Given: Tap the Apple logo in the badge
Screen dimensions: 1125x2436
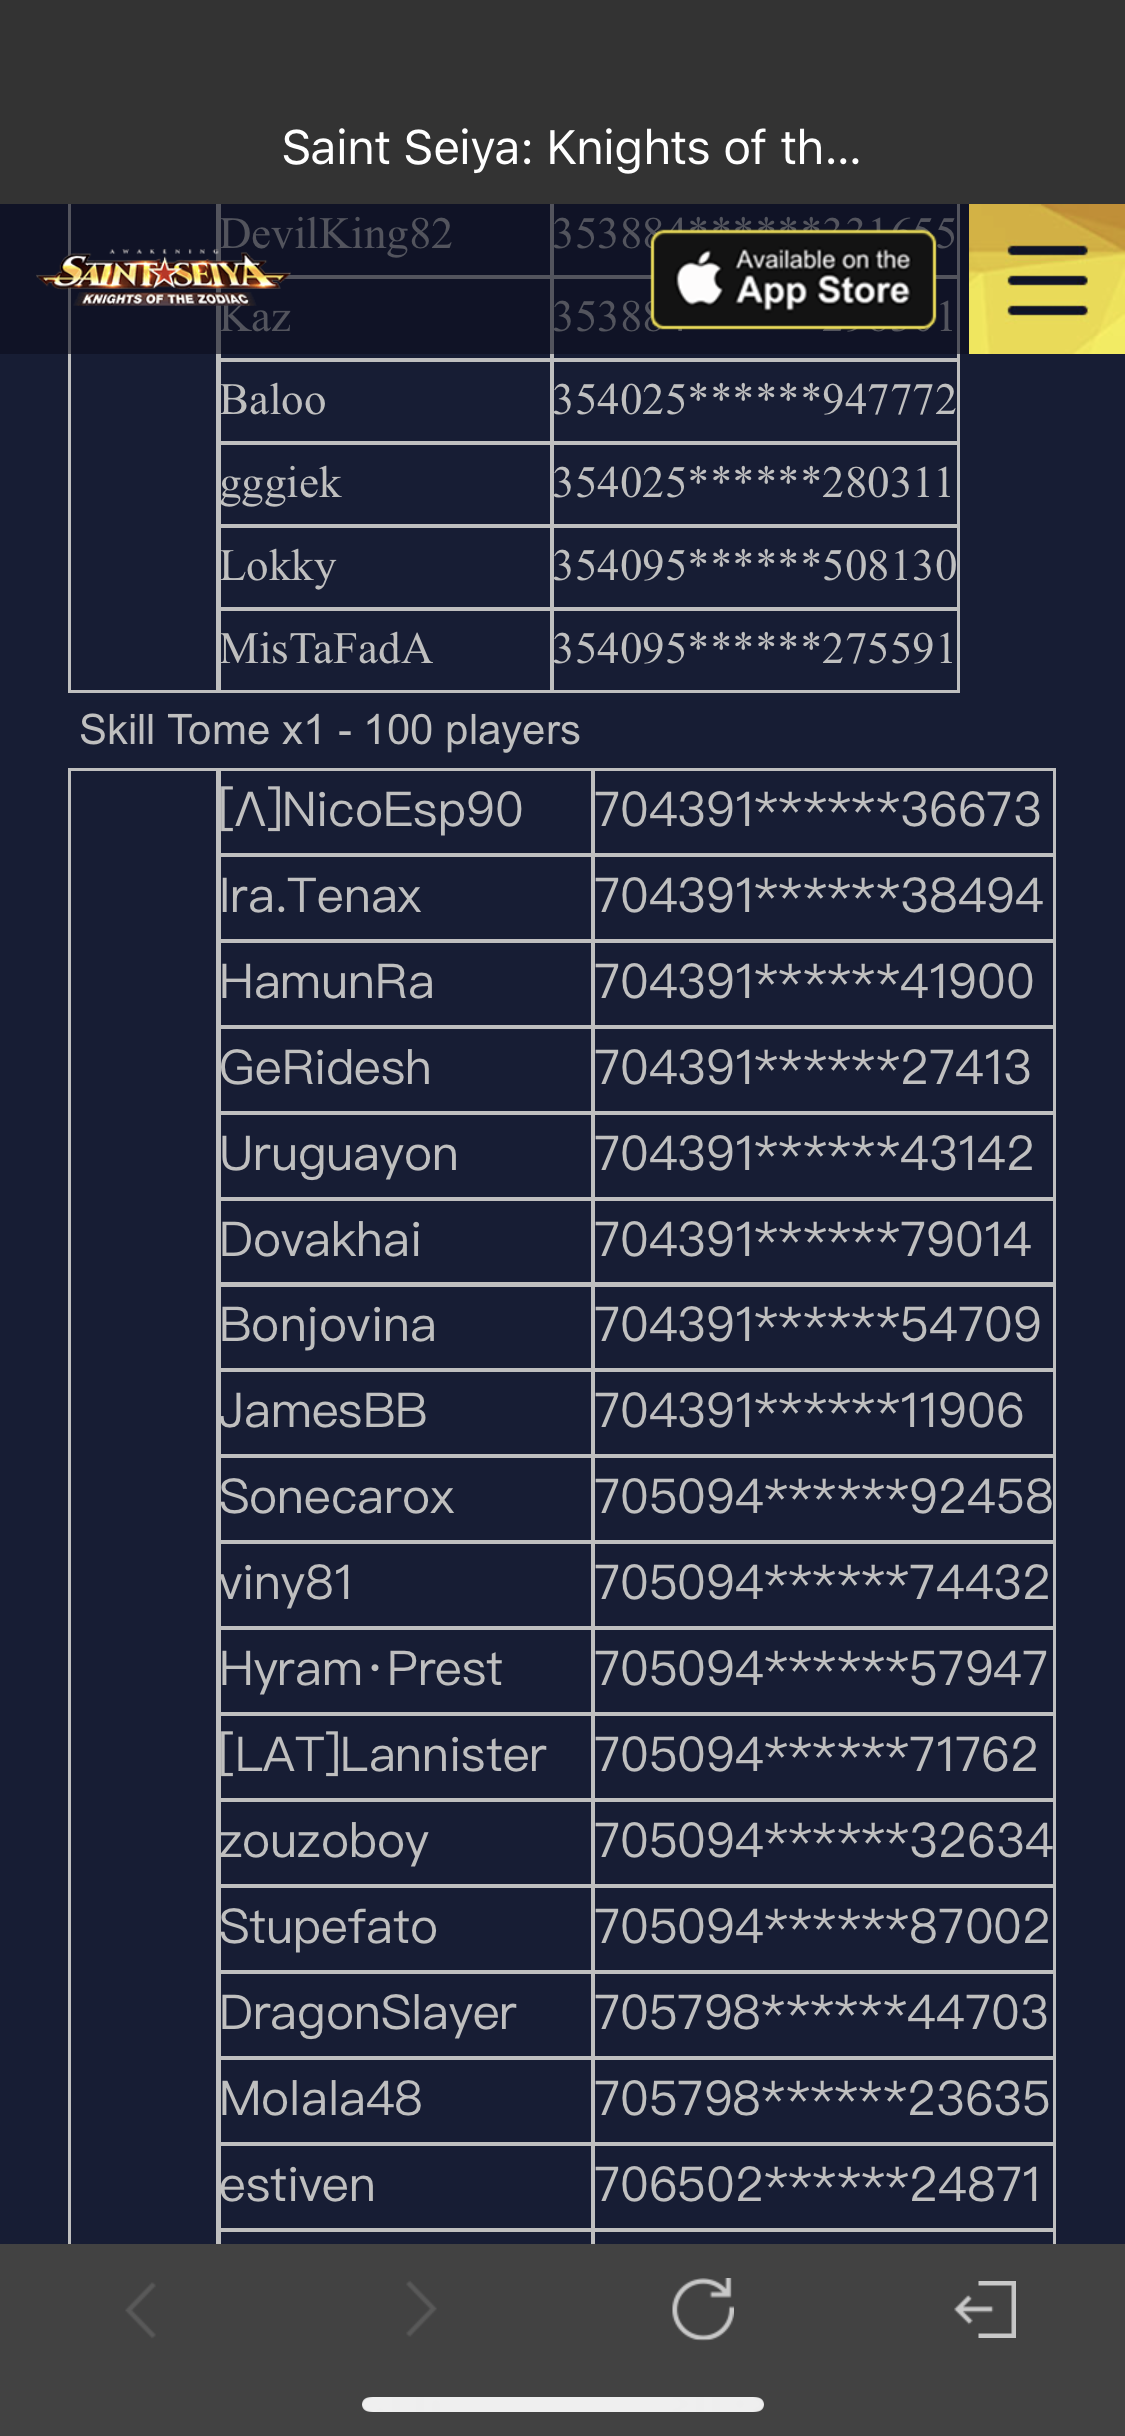Looking at the screenshot, I should [699, 278].
